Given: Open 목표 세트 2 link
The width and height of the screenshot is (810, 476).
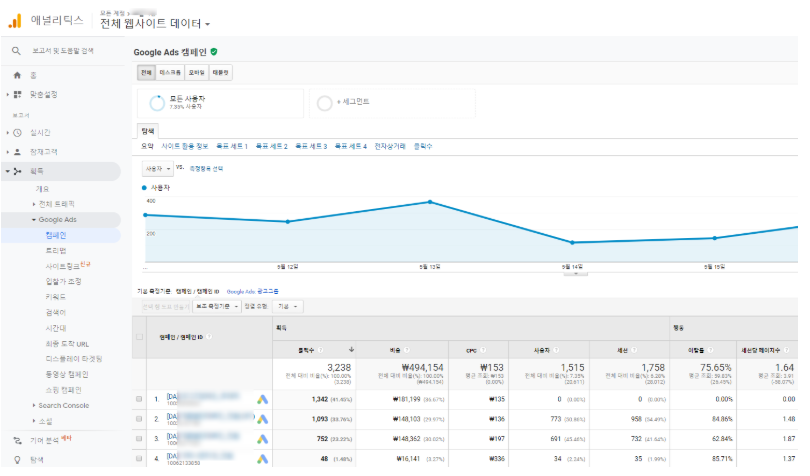Looking at the screenshot, I should pos(271,147).
